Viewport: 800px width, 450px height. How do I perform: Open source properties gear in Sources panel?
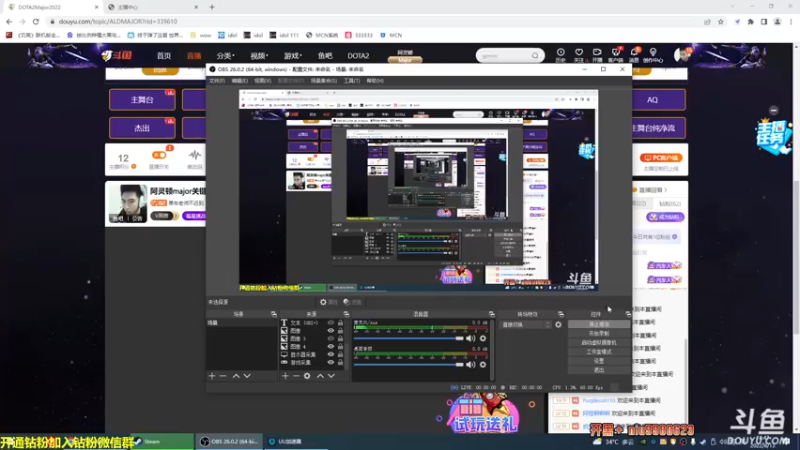pos(307,376)
